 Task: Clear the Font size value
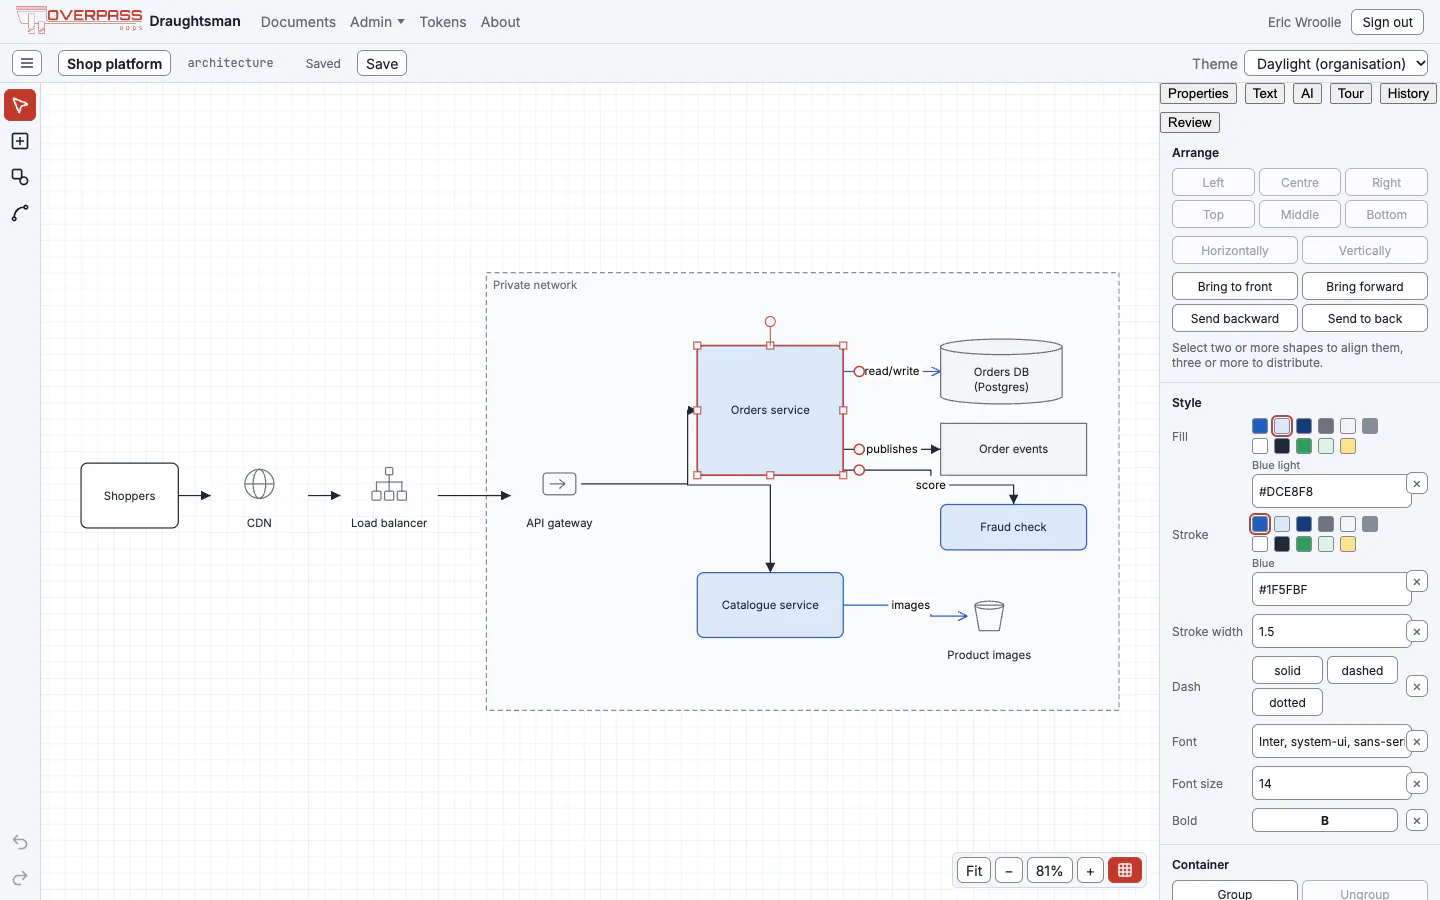tap(1417, 784)
